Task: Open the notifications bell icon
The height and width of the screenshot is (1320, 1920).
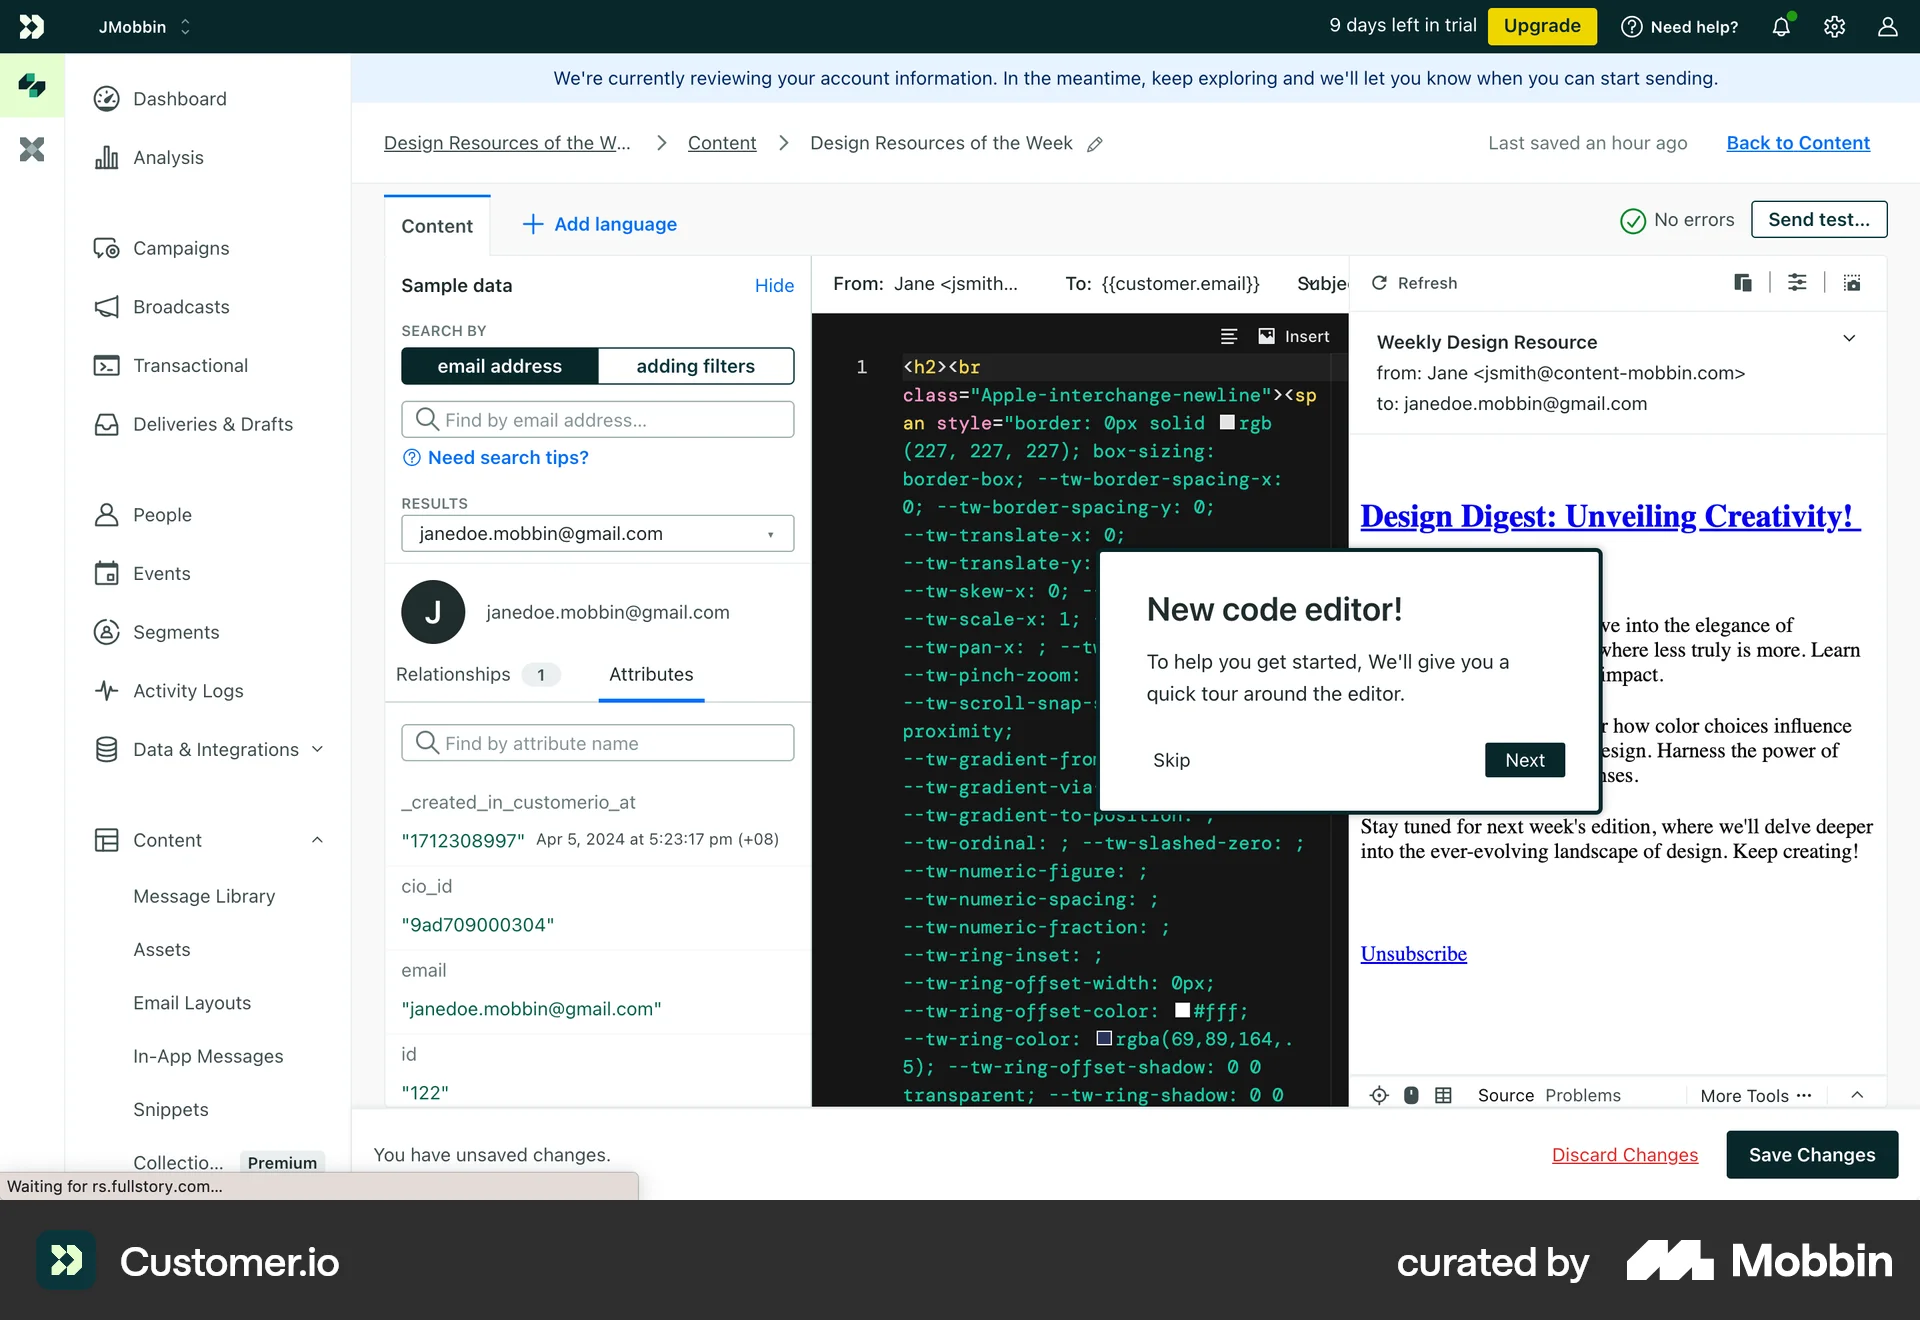Action: tap(1782, 27)
